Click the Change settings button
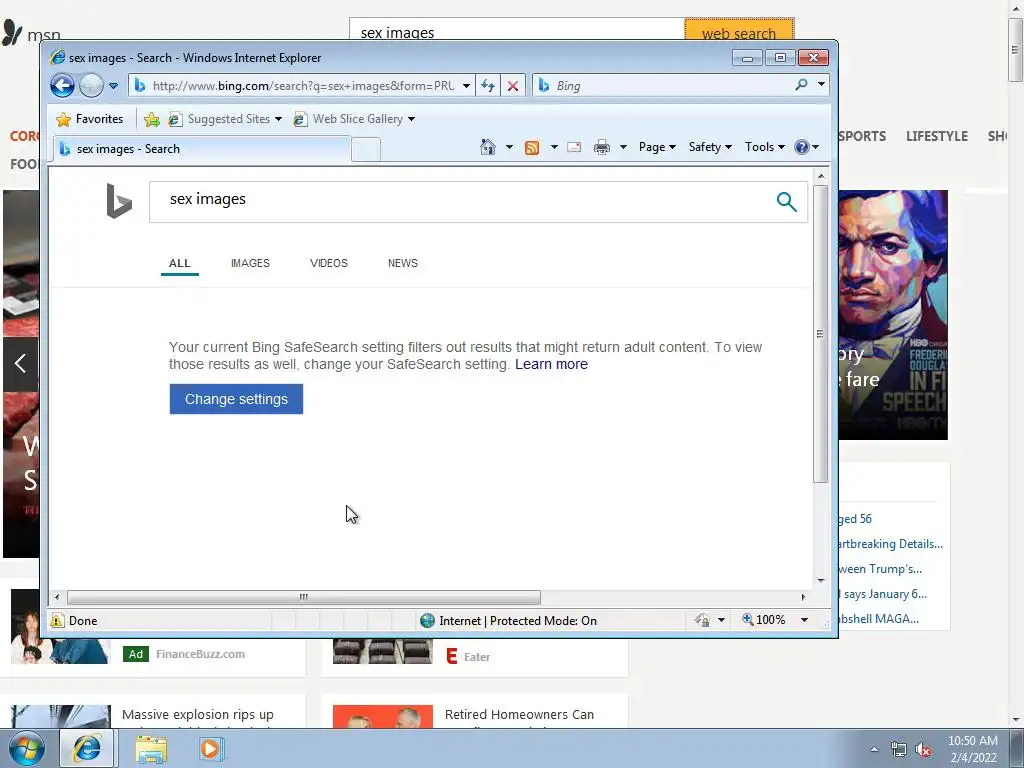Image resolution: width=1024 pixels, height=768 pixels. pos(236,399)
